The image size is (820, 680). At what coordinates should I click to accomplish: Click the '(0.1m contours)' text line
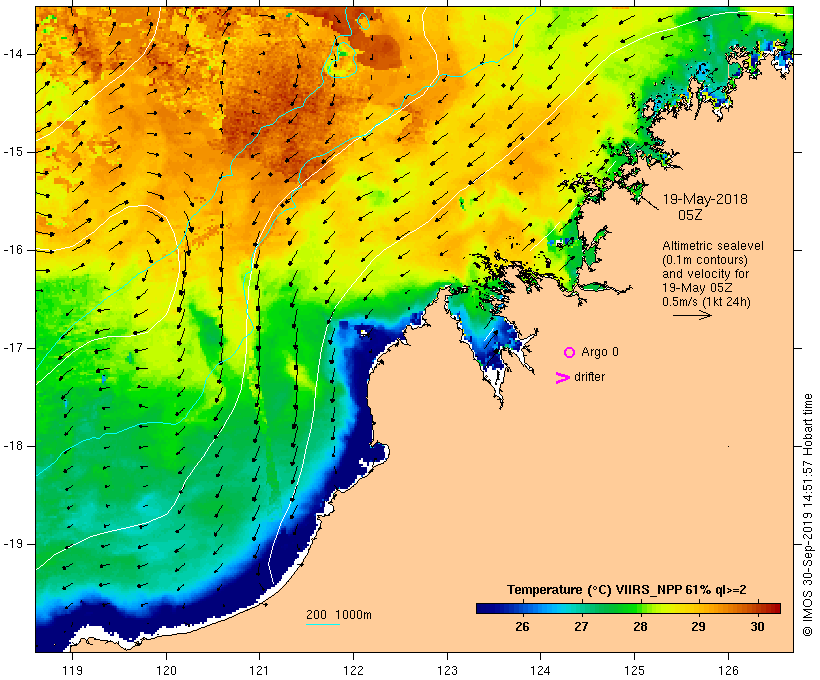coord(705,260)
